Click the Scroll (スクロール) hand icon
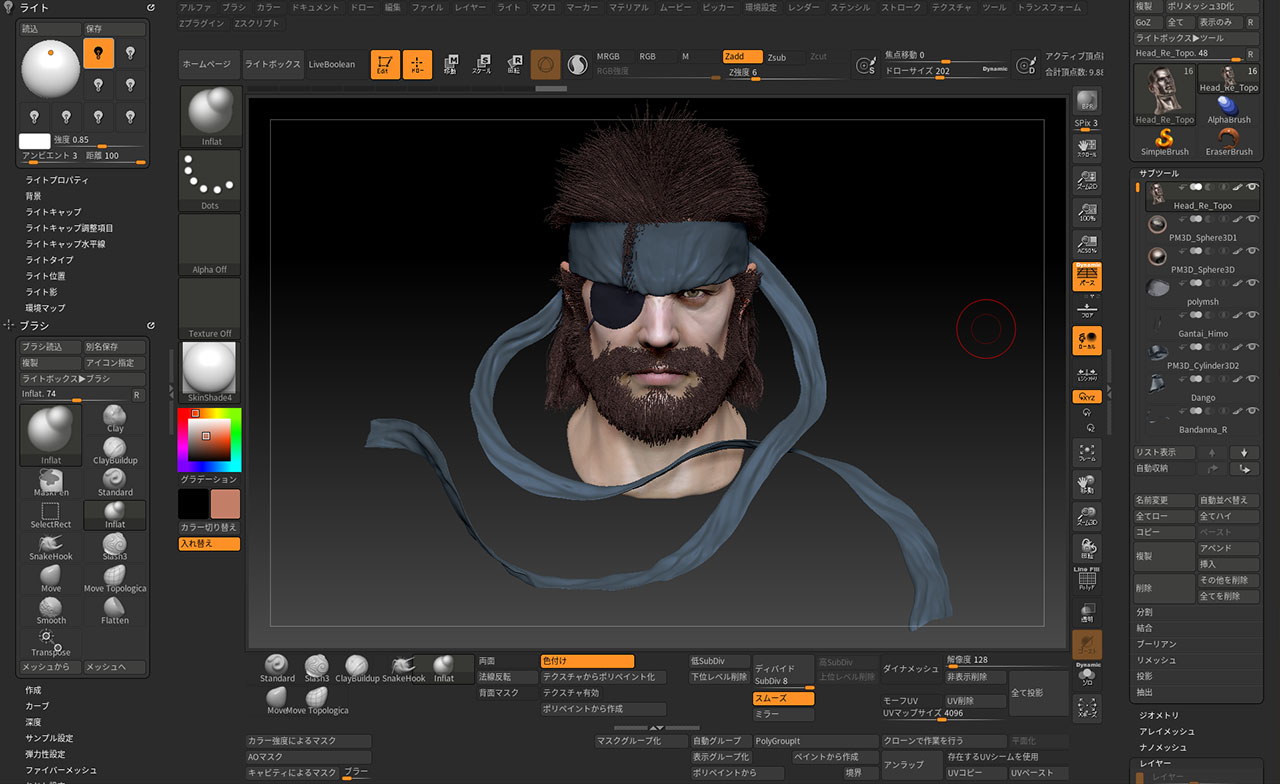 1086,148
